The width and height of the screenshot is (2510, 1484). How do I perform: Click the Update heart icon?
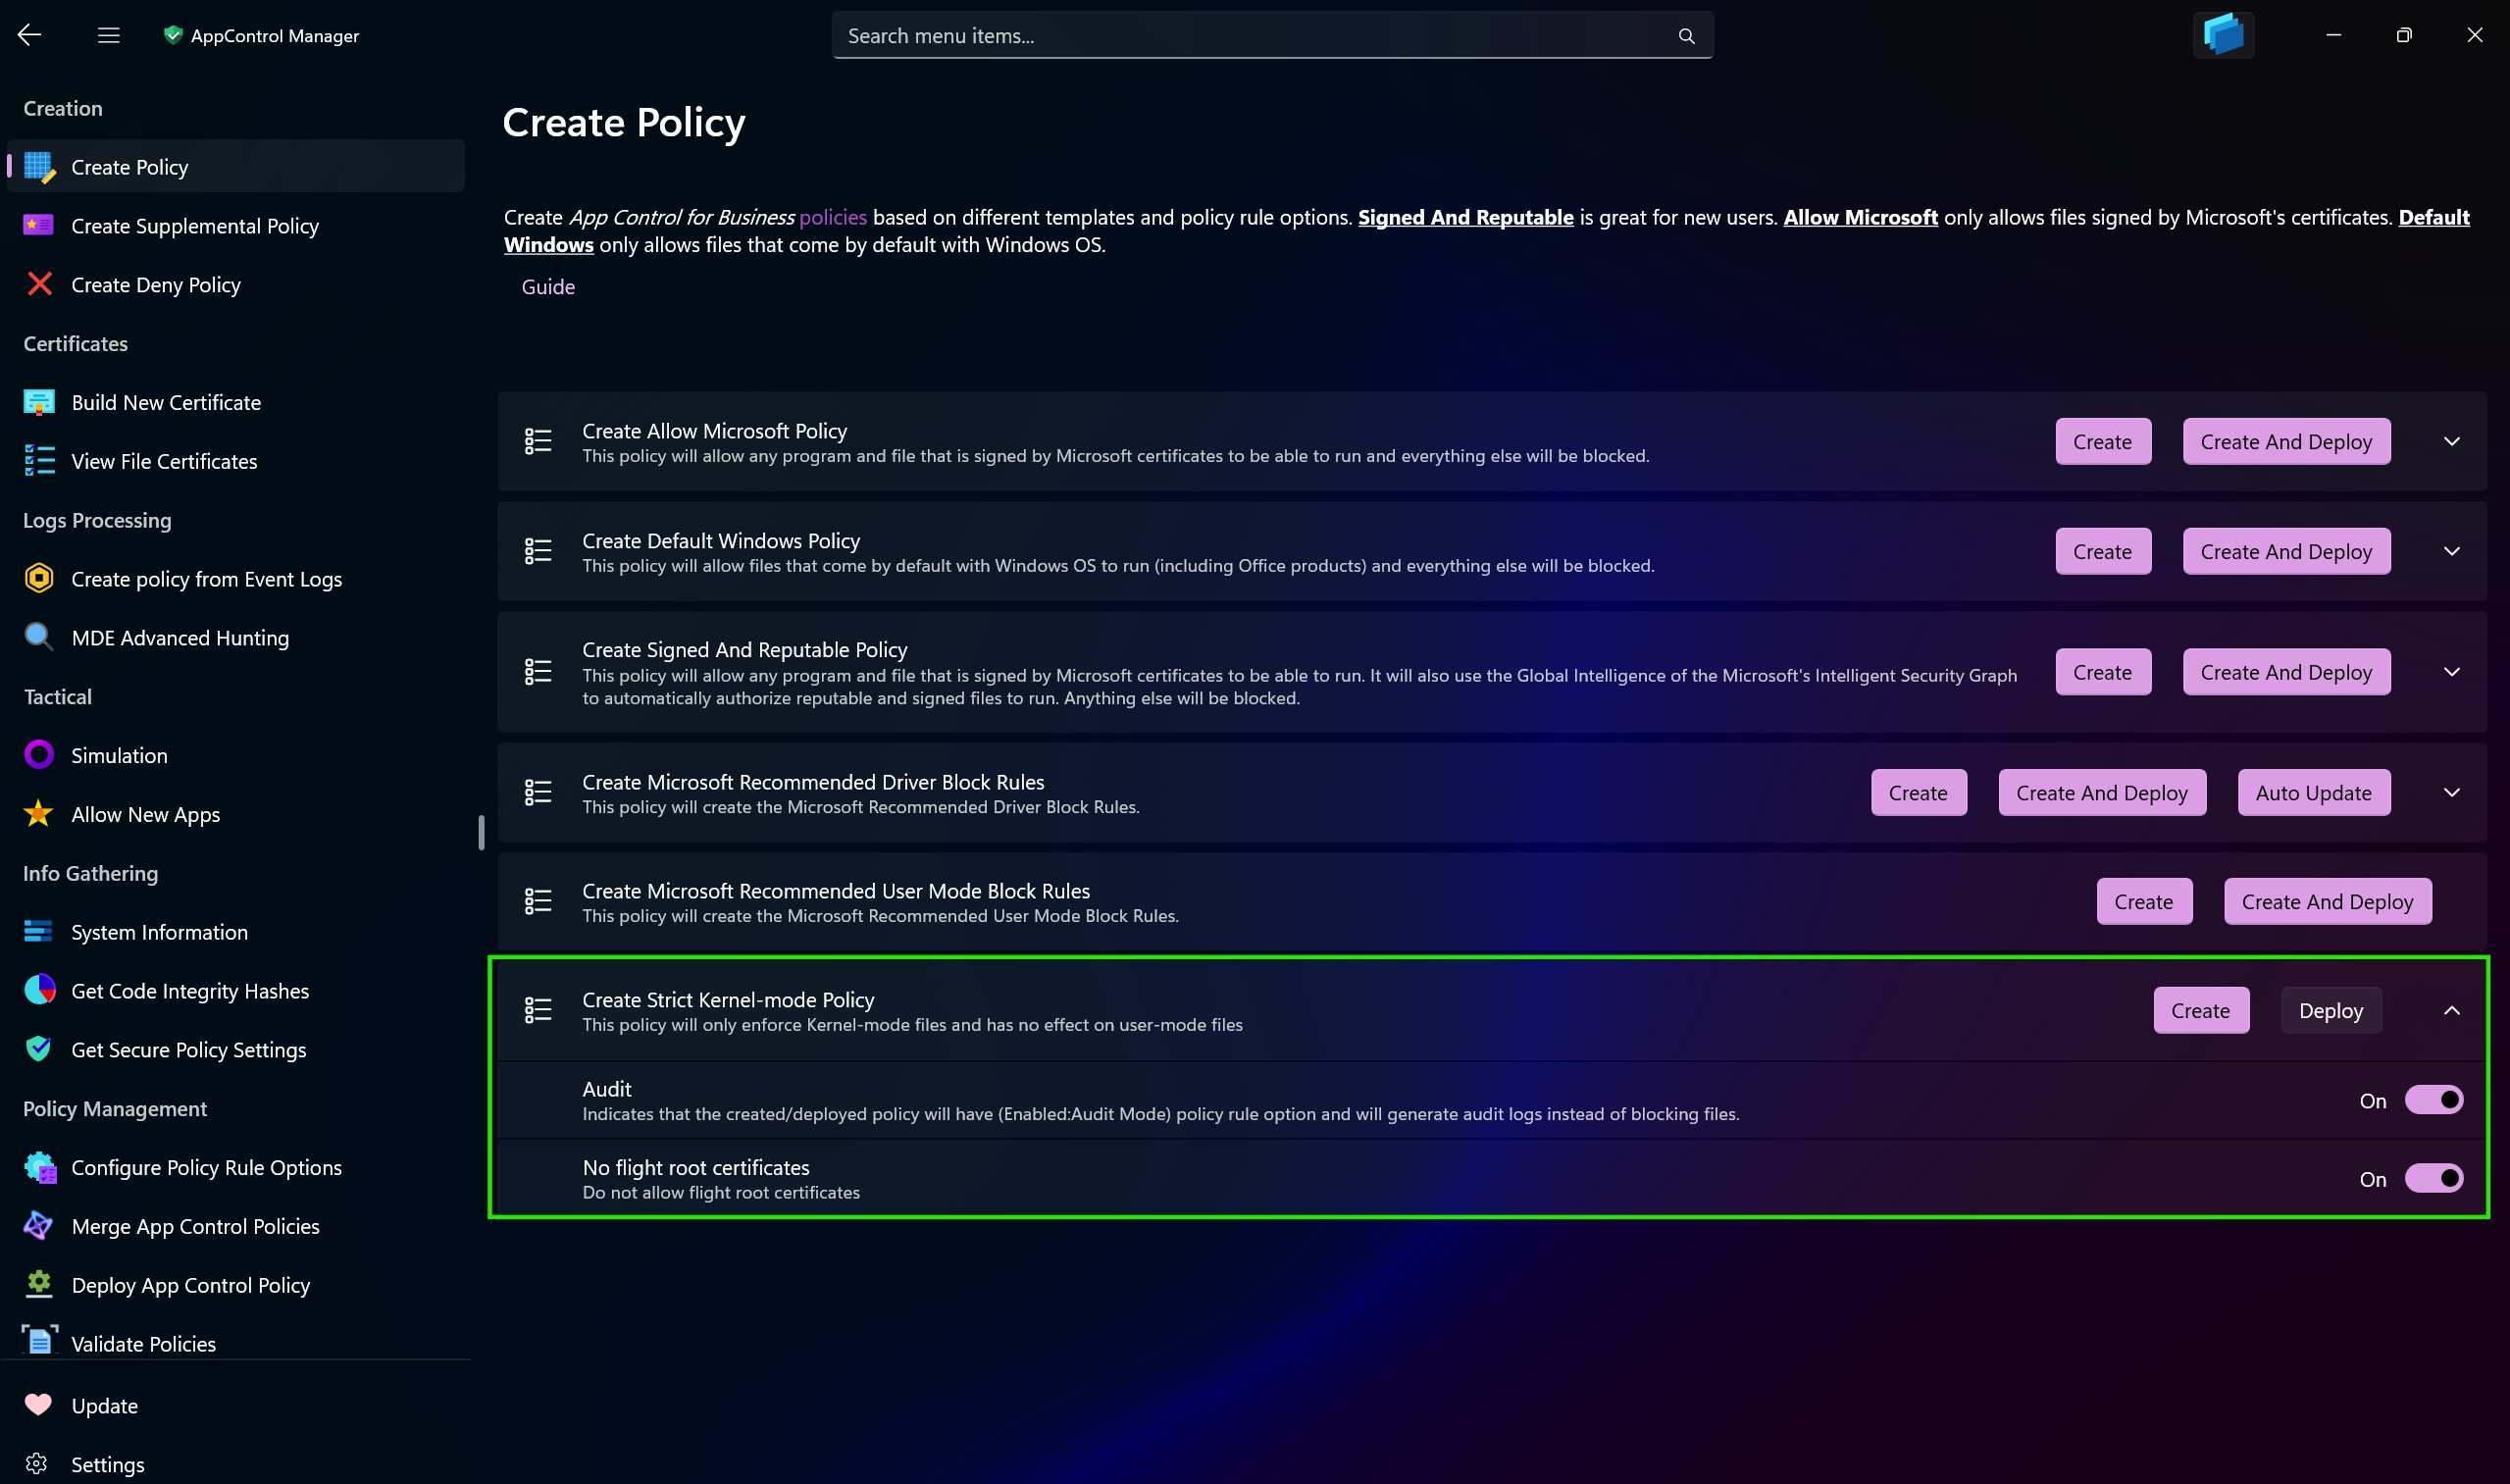[38, 1405]
